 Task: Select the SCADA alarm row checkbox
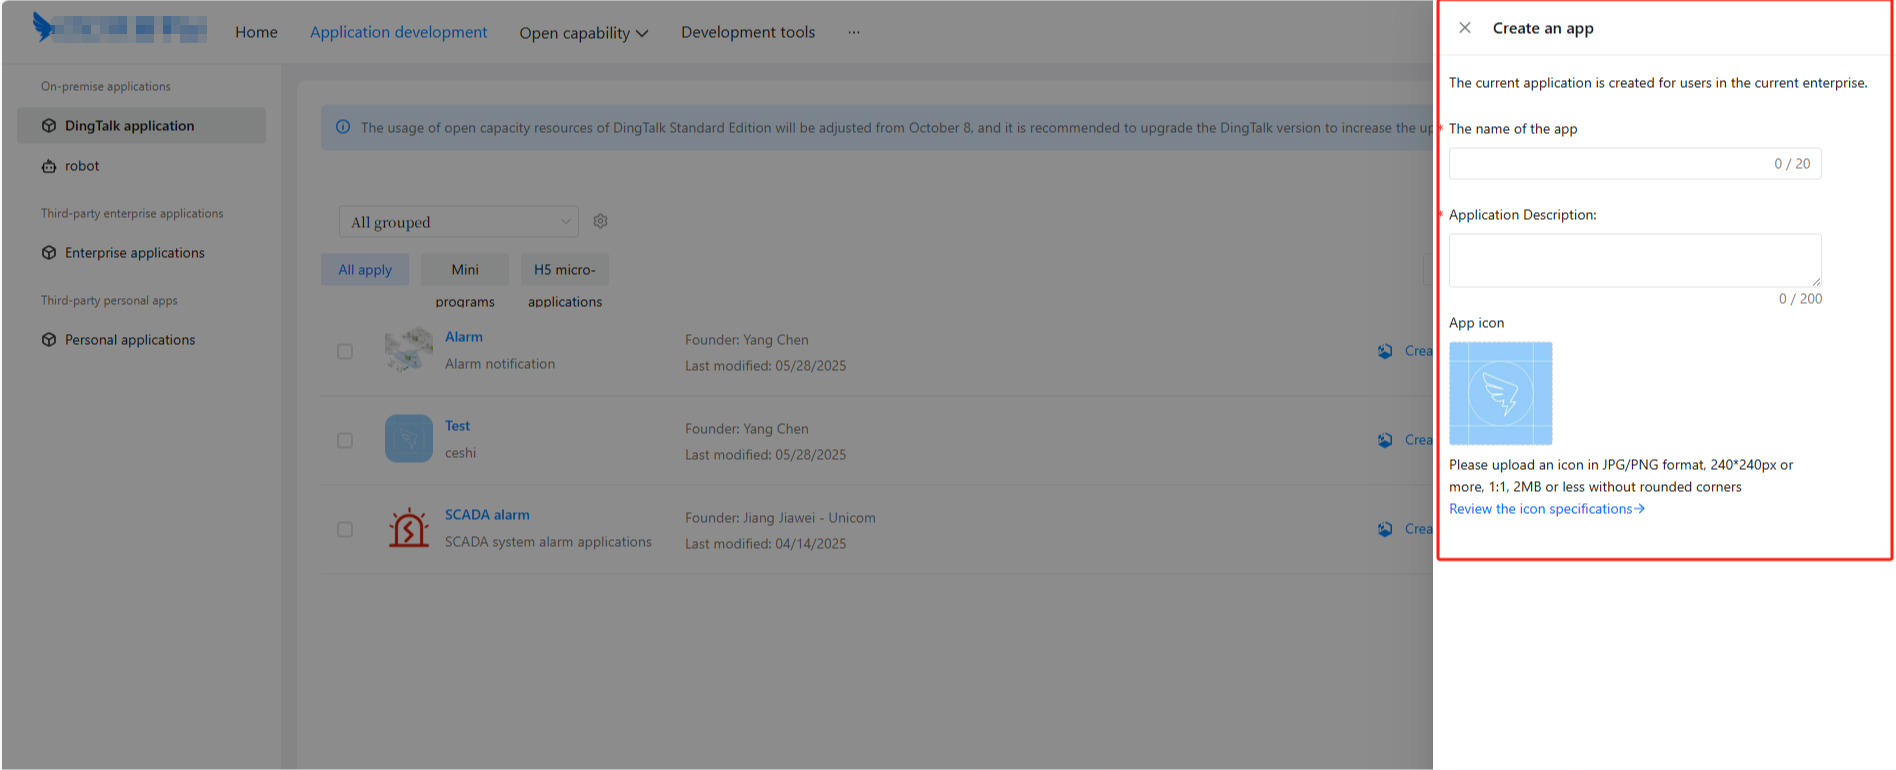(x=345, y=529)
